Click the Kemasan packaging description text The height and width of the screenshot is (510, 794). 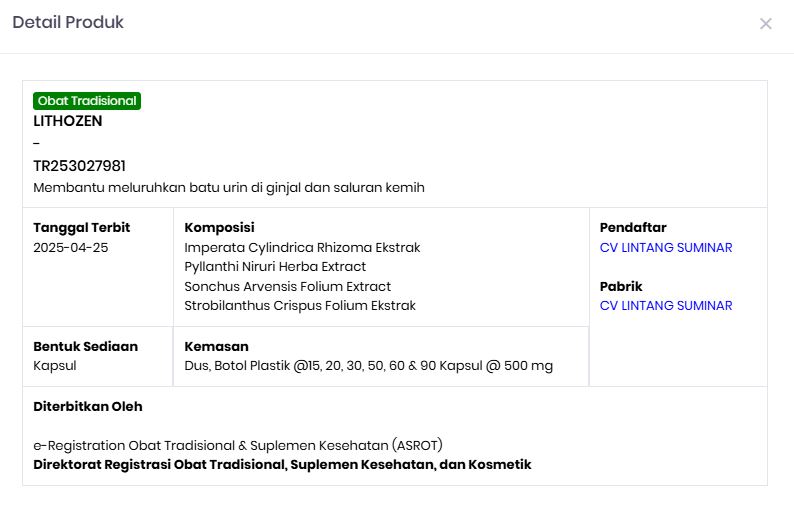tap(368, 365)
